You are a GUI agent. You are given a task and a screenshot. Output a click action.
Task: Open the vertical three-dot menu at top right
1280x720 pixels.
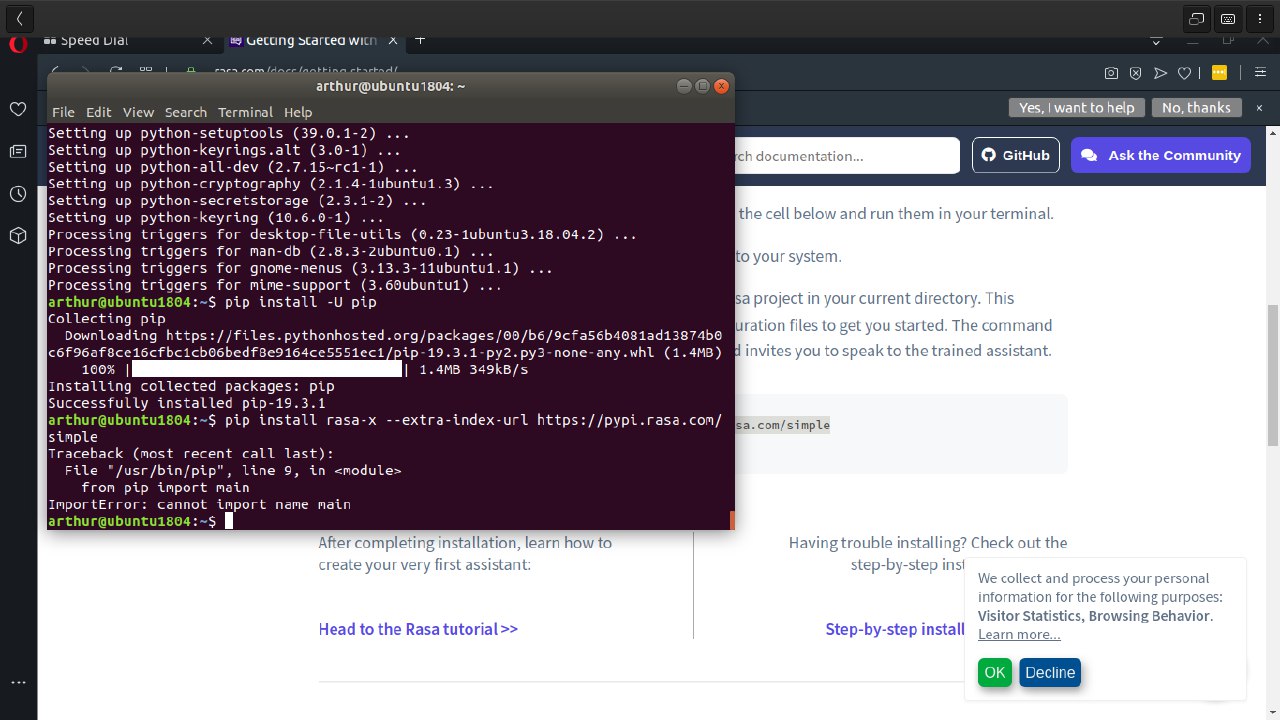pyautogui.click(x=1258, y=17)
